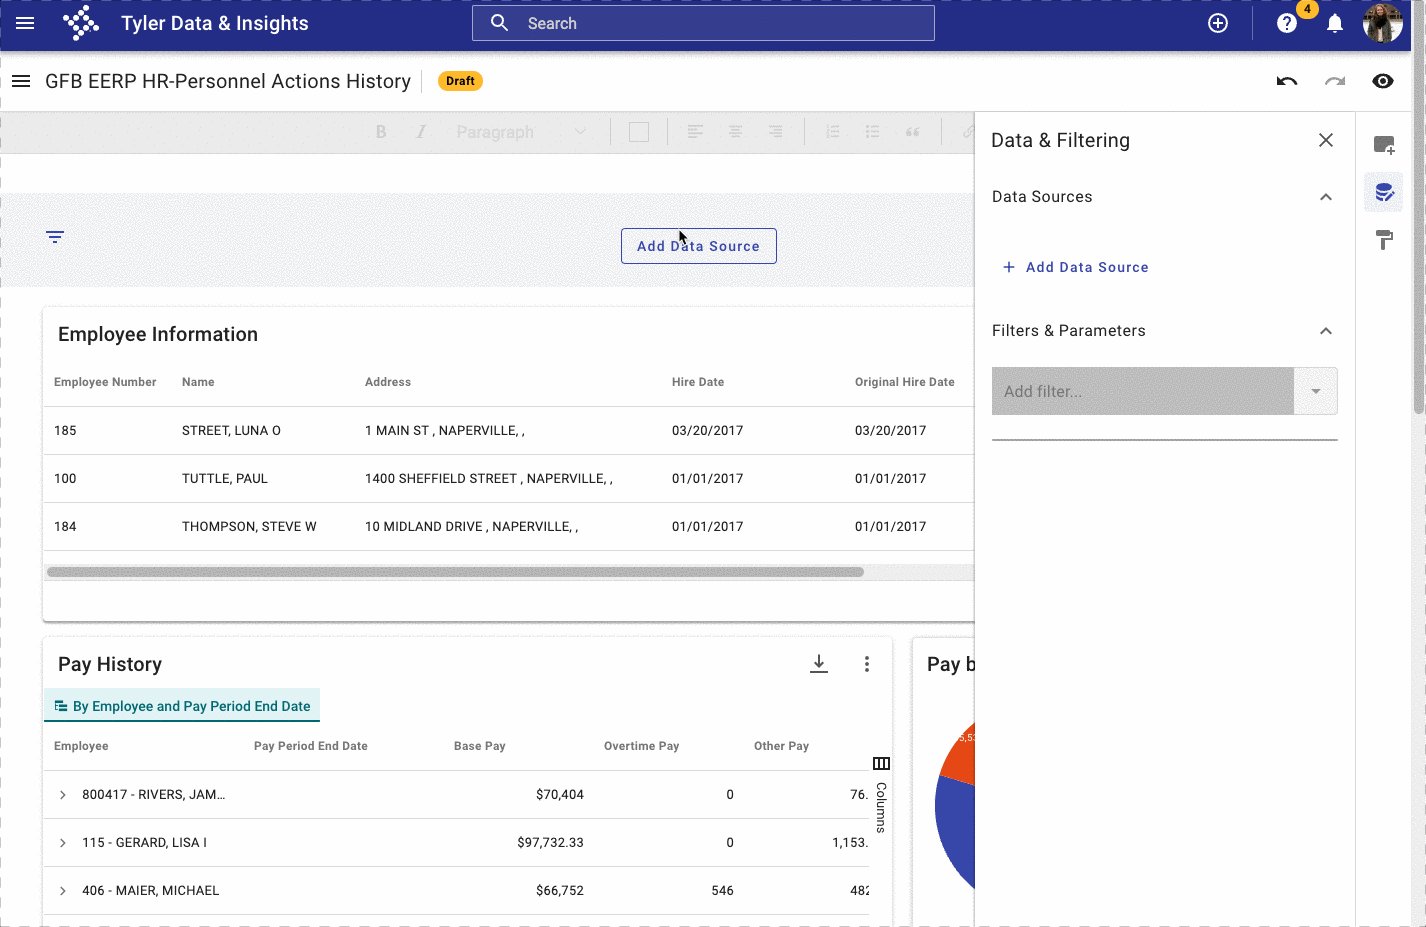Click the Add Data Source link in panel

tap(1076, 267)
